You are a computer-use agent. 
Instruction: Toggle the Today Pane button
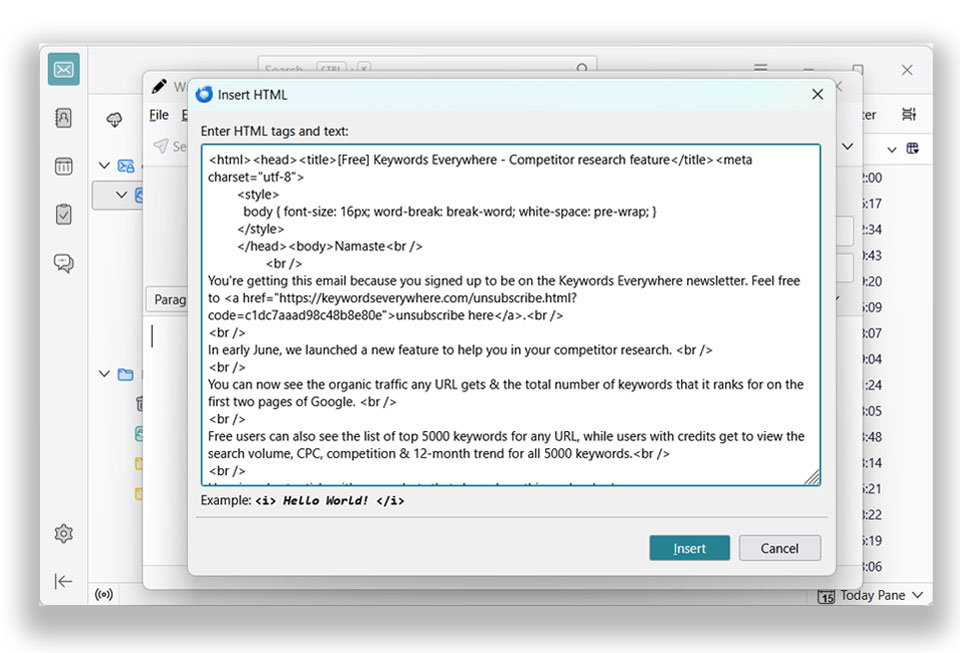click(870, 595)
